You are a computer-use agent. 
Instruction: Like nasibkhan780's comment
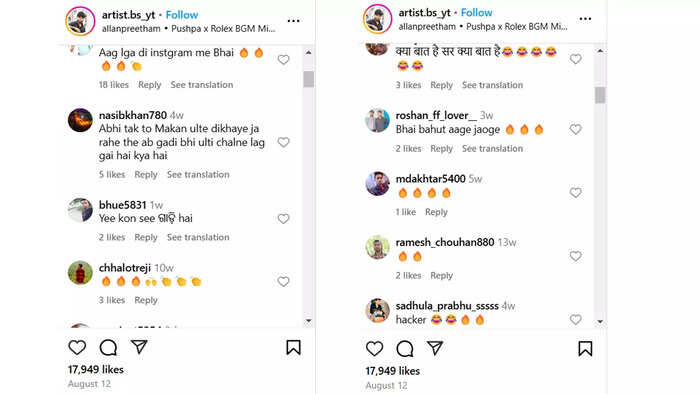click(283, 142)
